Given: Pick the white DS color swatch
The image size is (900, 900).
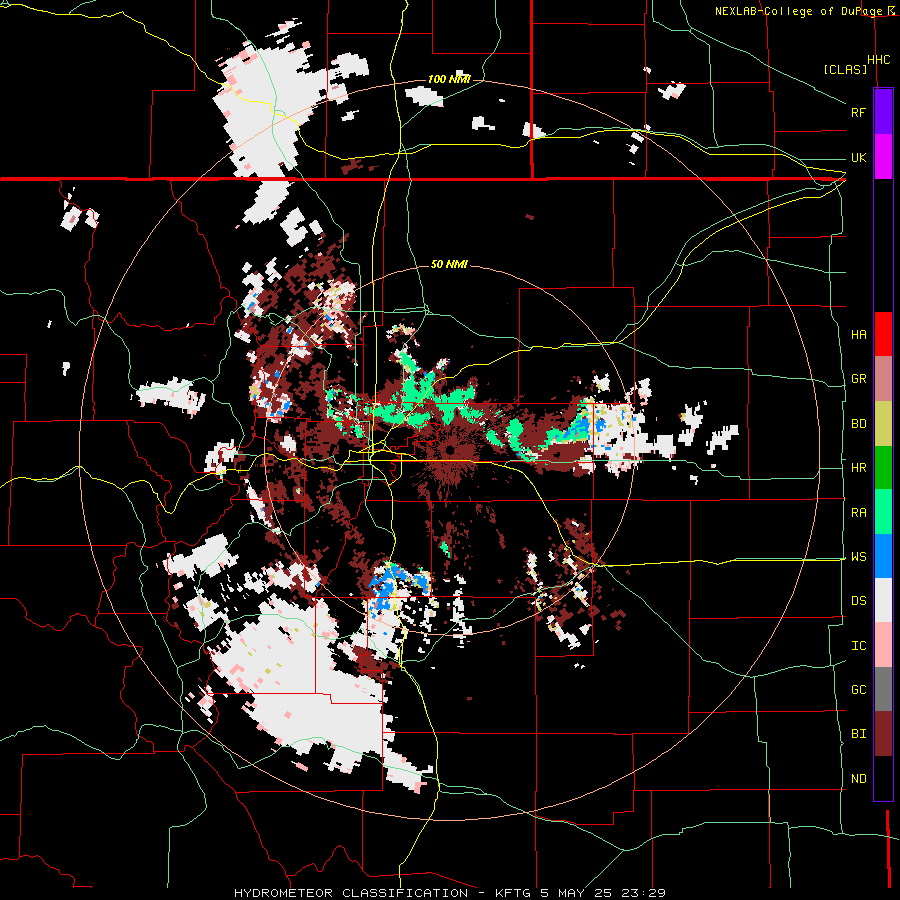Looking at the screenshot, I should pos(883,600).
